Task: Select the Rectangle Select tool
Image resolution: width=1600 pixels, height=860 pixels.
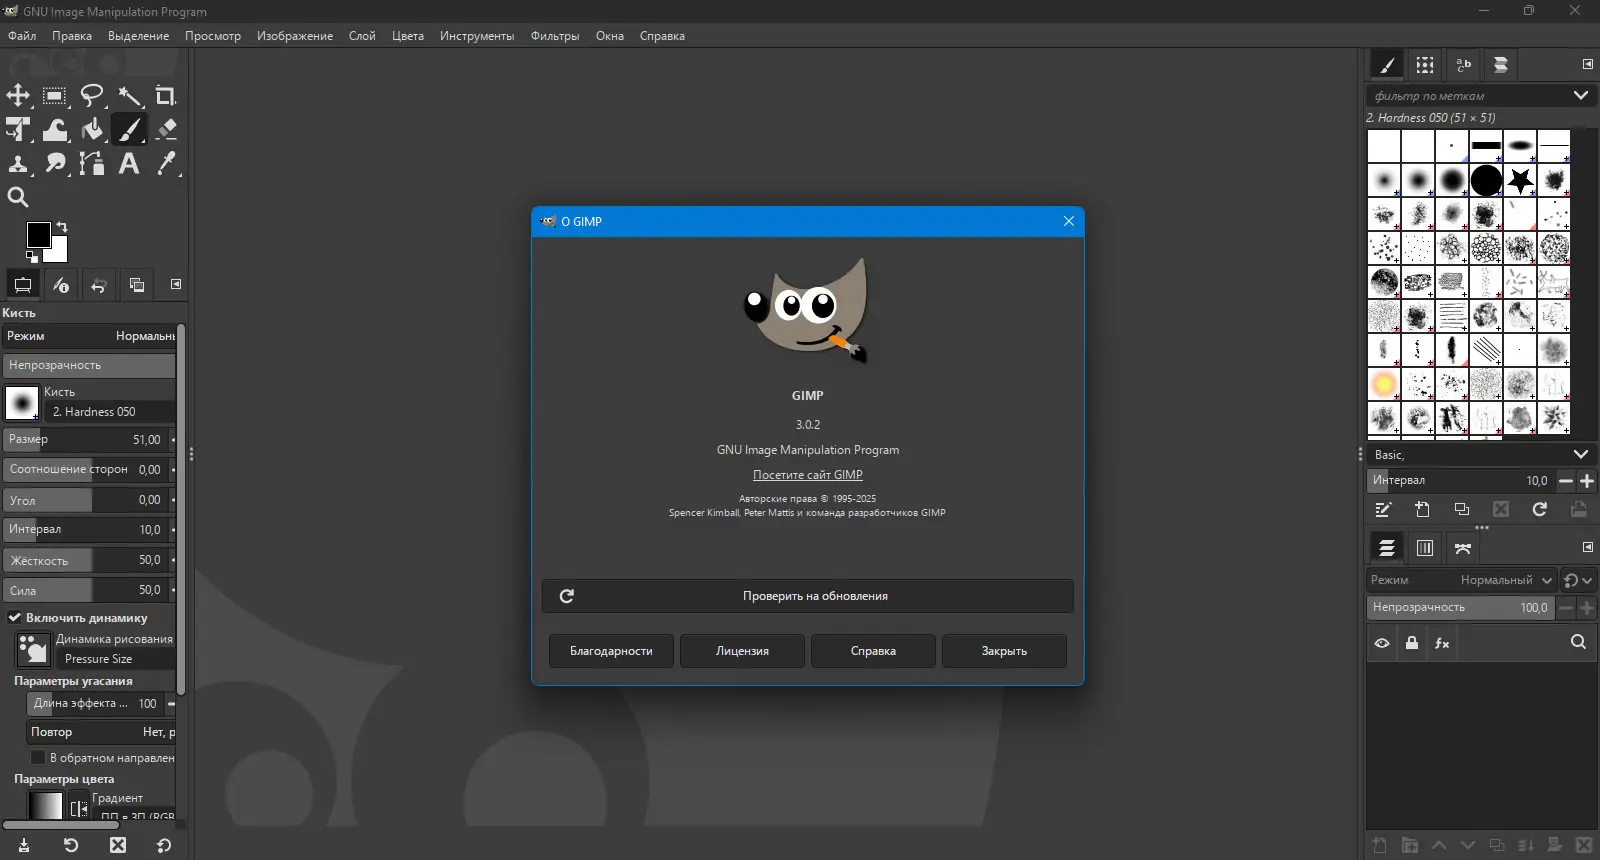Action: [x=55, y=96]
